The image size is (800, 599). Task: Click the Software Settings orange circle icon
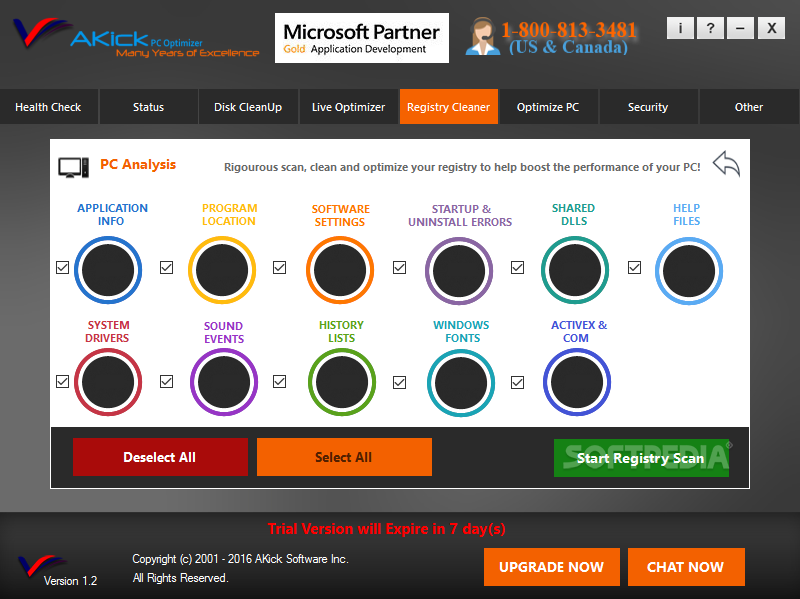[340, 270]
